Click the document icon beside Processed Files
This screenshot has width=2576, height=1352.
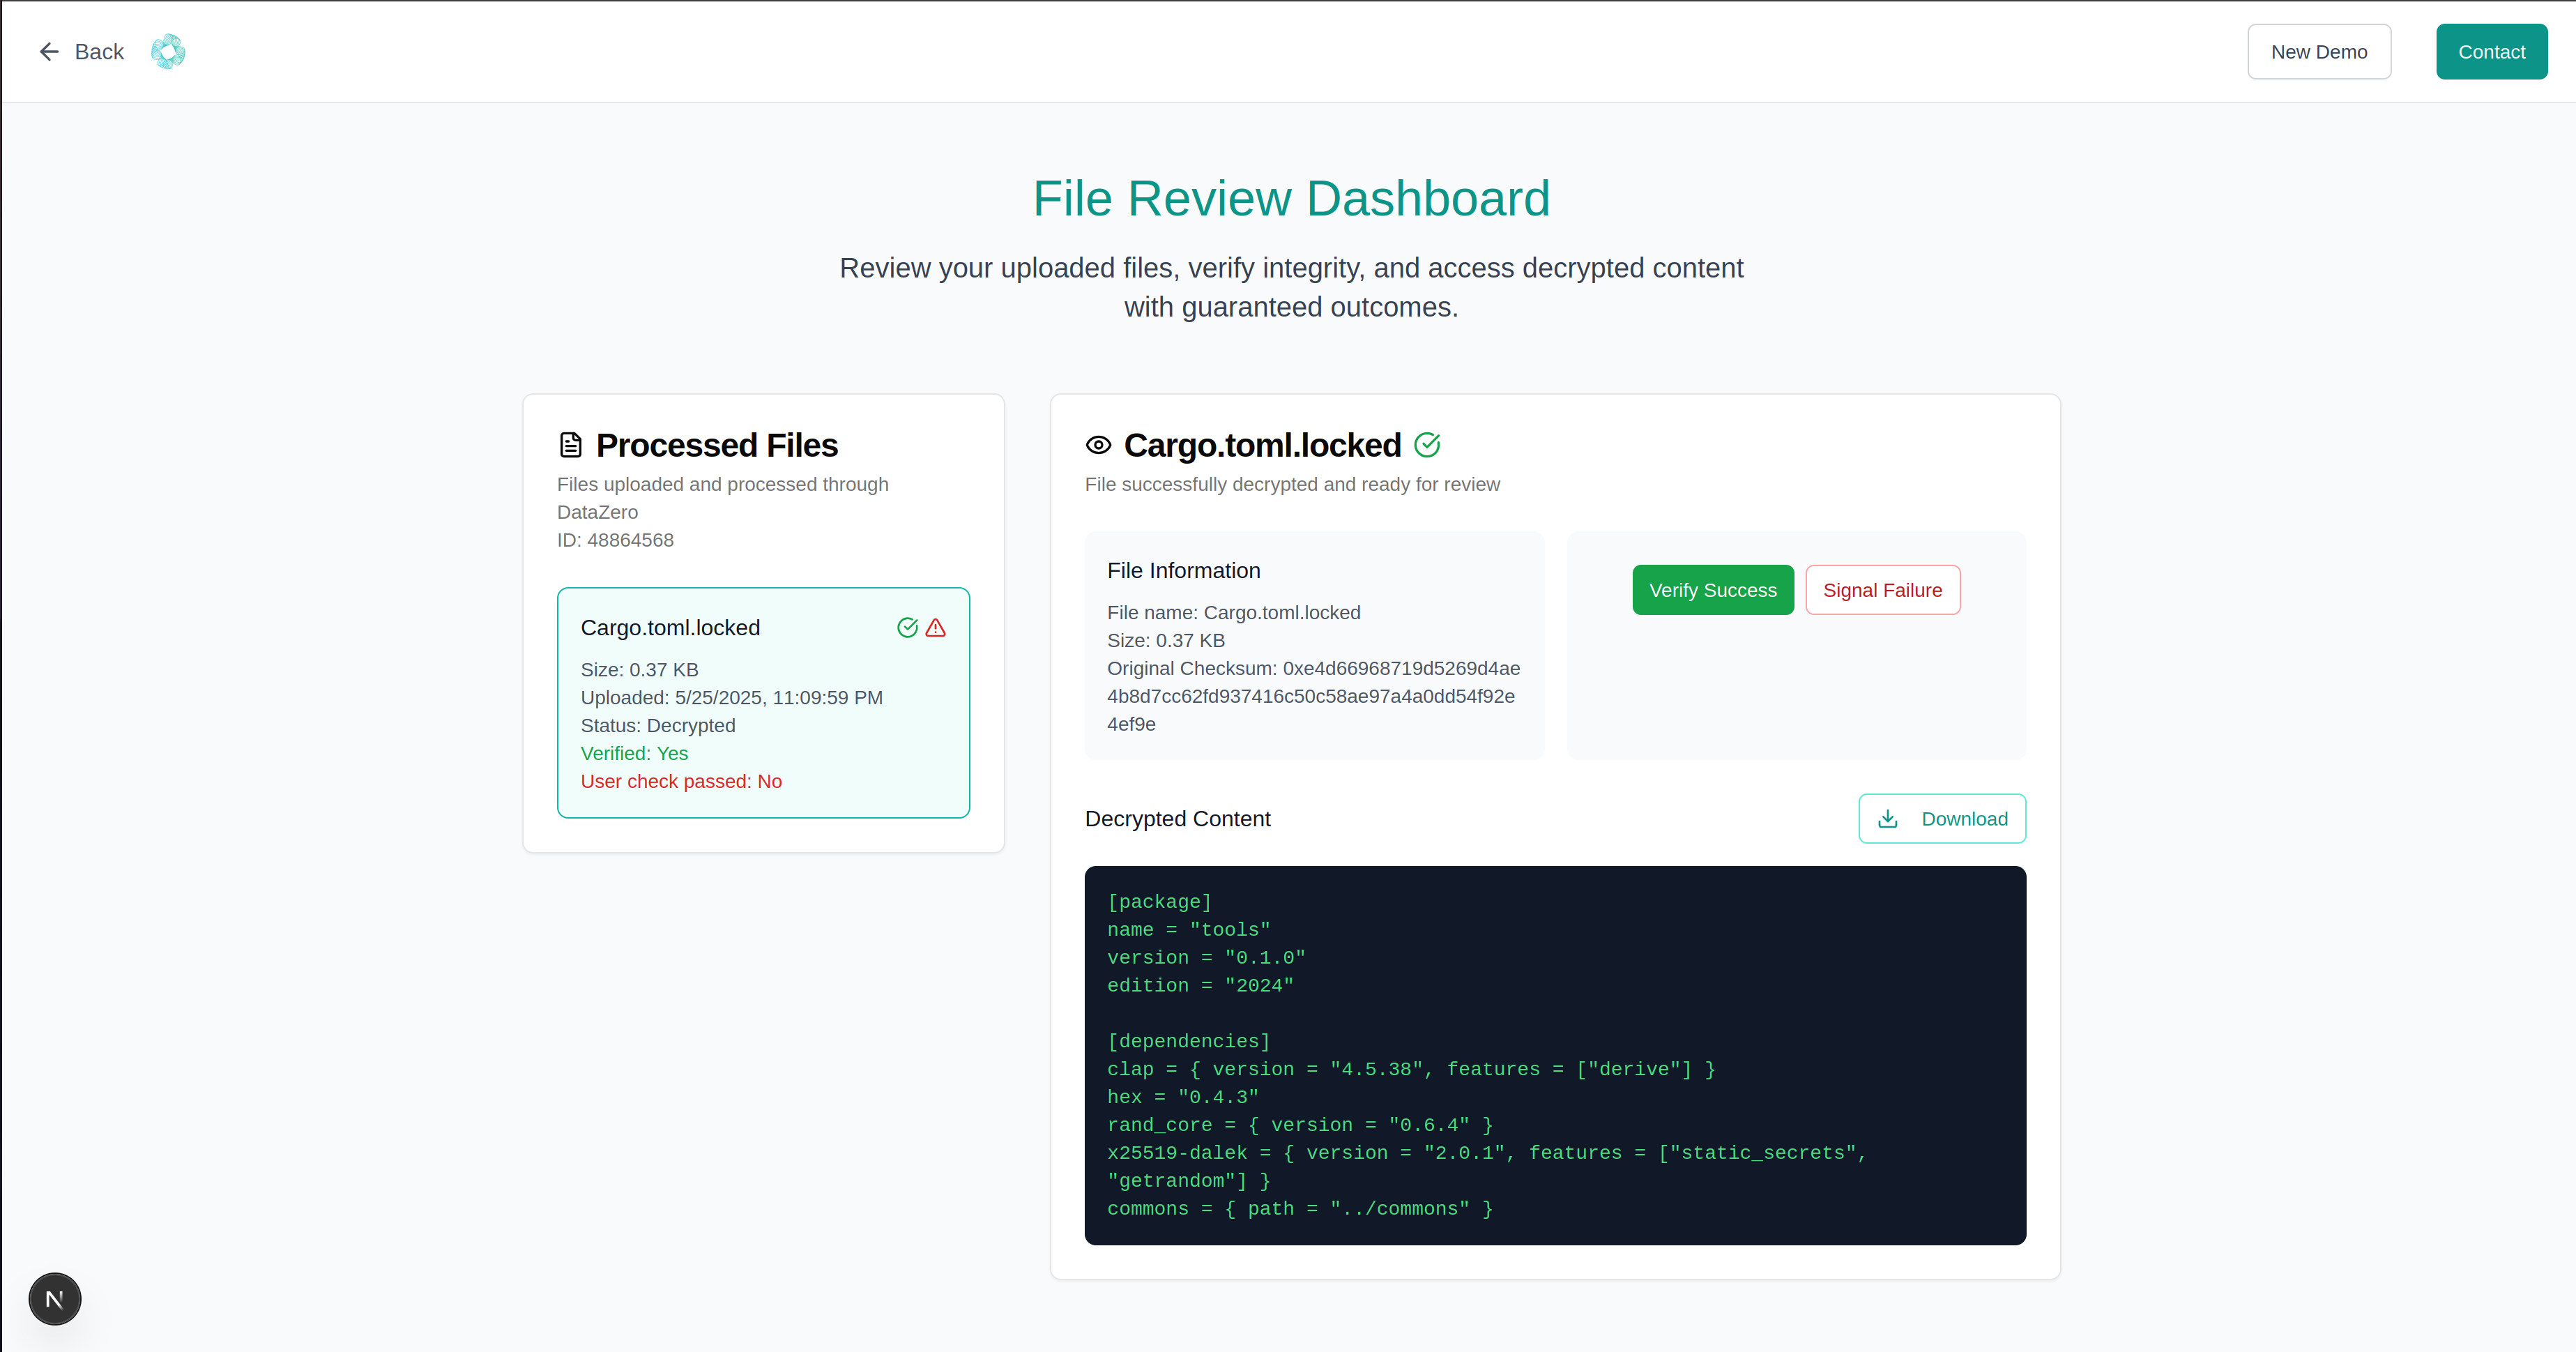click(x=570, y=445)
